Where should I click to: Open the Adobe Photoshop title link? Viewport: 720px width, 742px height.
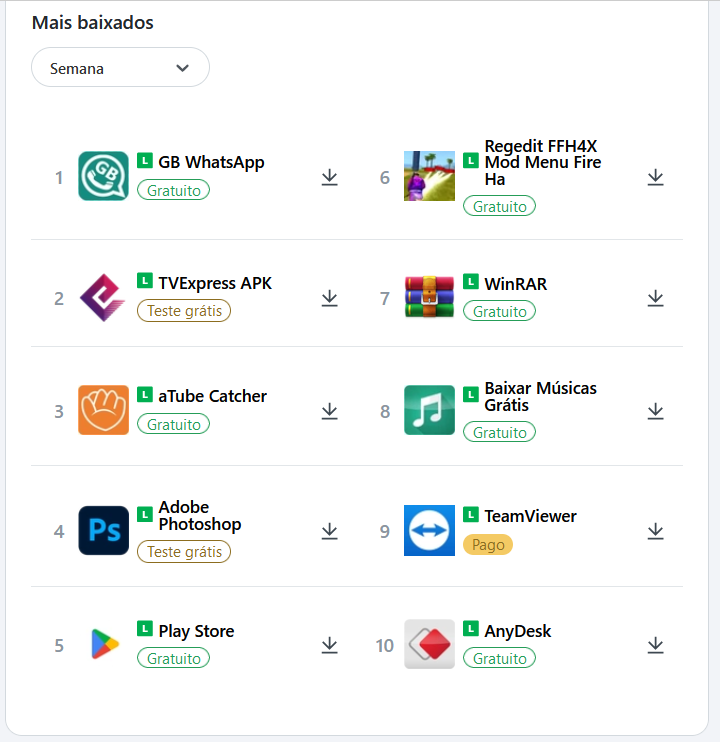200,516
